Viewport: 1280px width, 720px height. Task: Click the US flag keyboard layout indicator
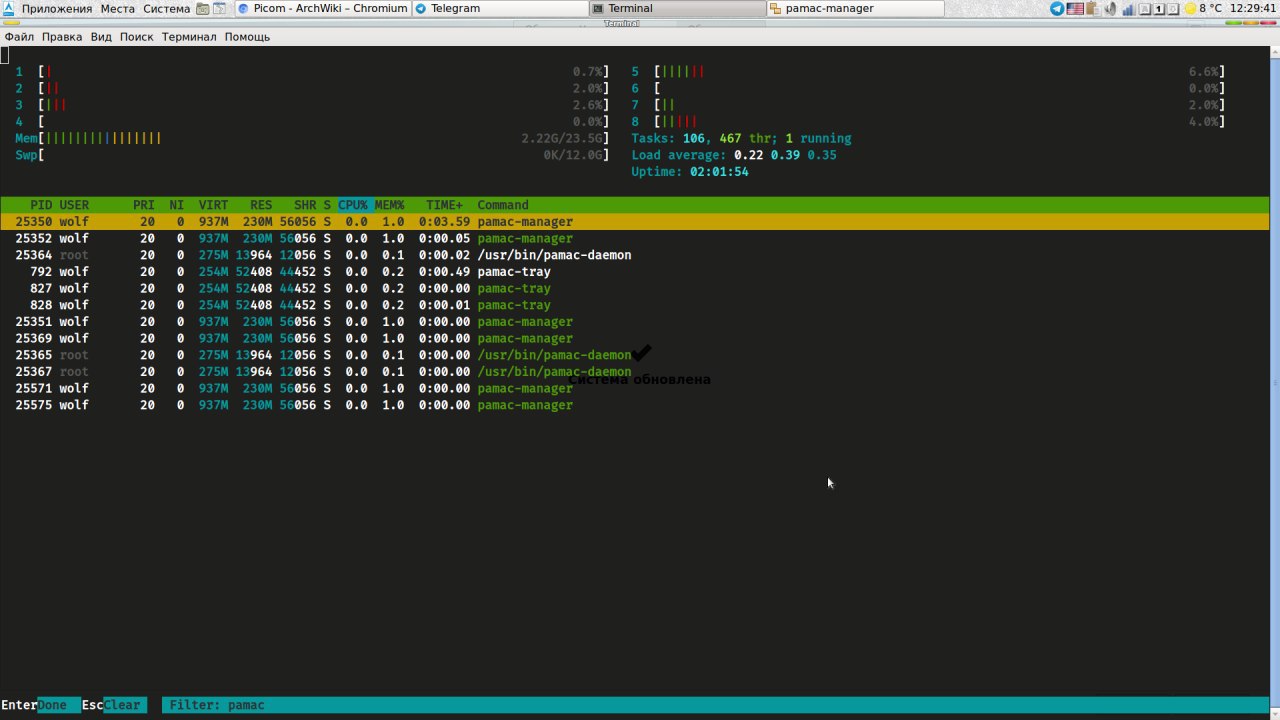[1075, 8]
